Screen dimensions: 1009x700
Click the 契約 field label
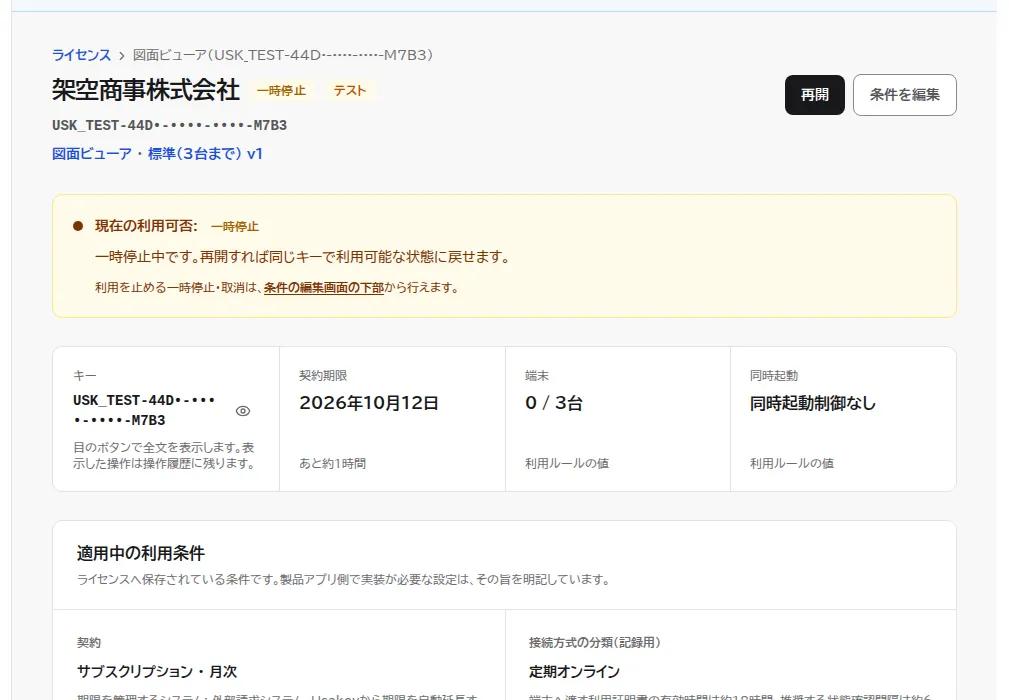click(x=89, y=643)
